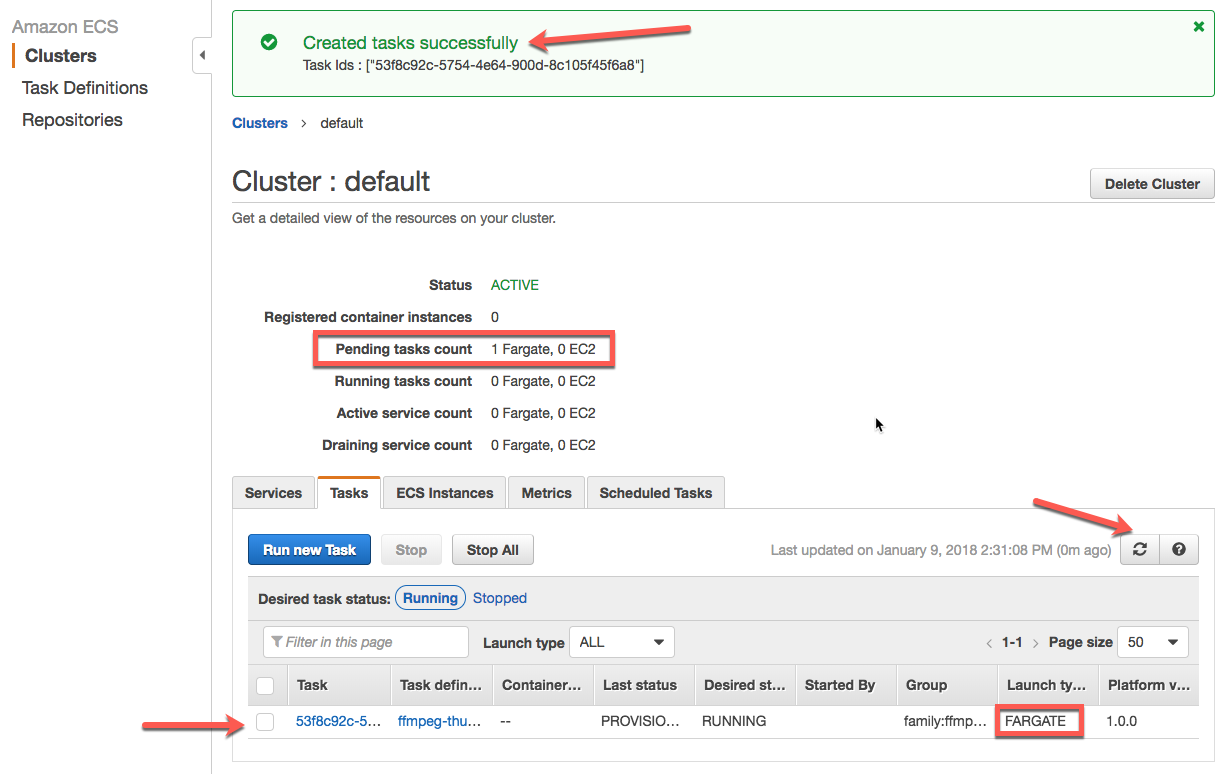This screenshot has height=774, width=1229.
Task: Go to previous page arrow
Action: pyautogui.click(x=989, y=643)
